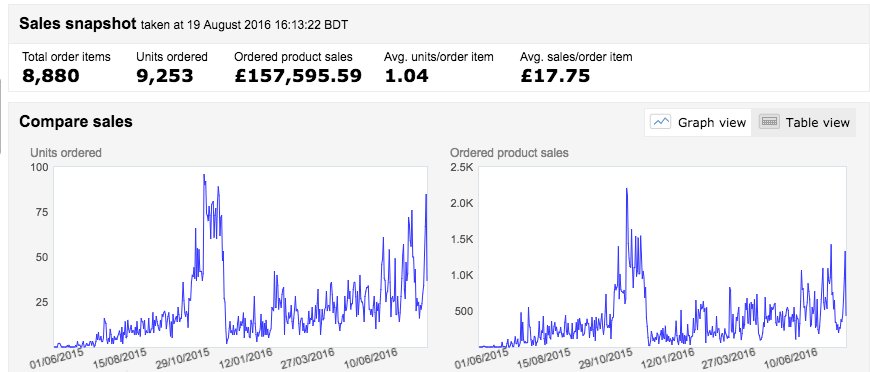Click the 2.0K axis label on sales chart
Image resolution: width=870 pixels, height=372 pixels.
coord(461,203)
